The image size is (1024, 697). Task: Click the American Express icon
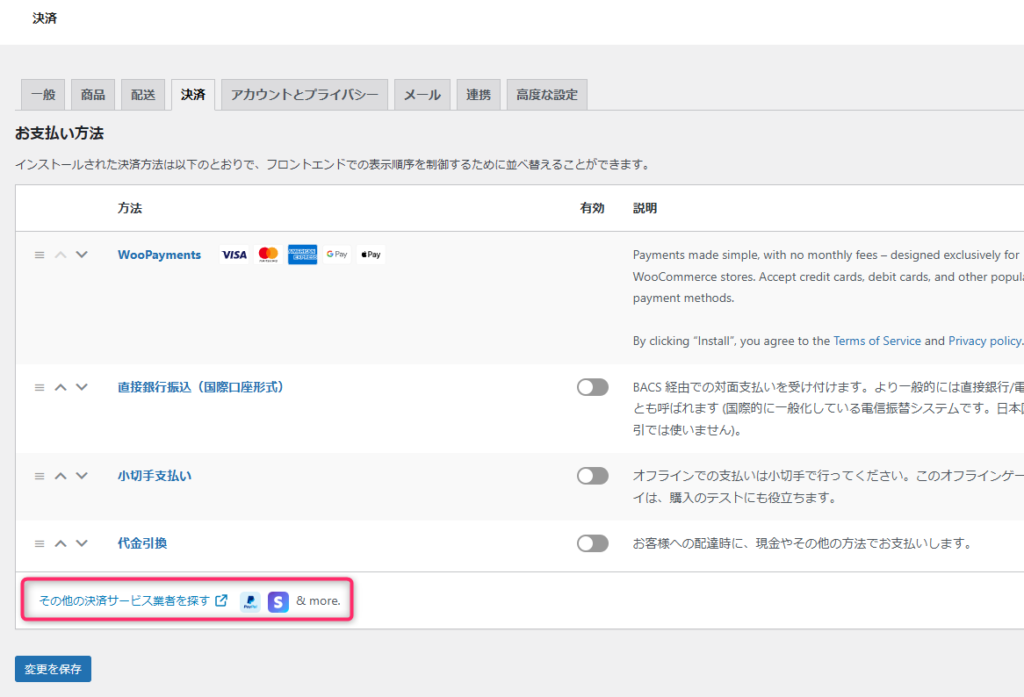(x=302, y=254)
